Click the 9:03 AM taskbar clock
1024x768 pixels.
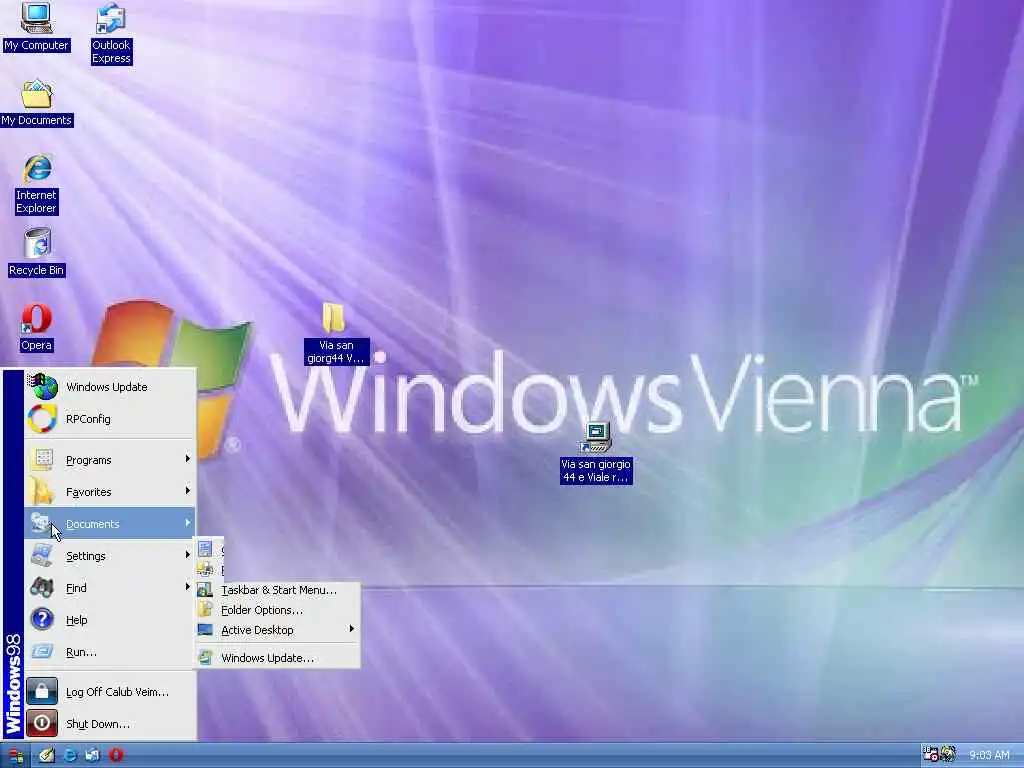tap(989, 756)
